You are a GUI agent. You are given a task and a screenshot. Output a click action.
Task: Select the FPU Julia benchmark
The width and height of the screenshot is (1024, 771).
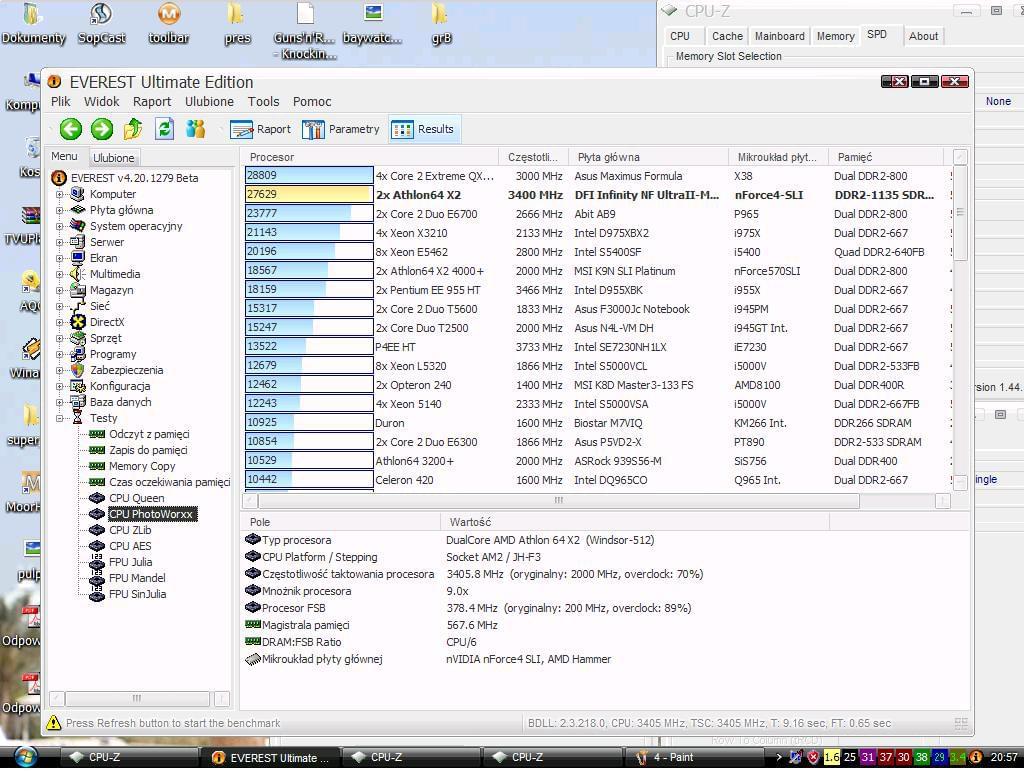coord(131,562)
